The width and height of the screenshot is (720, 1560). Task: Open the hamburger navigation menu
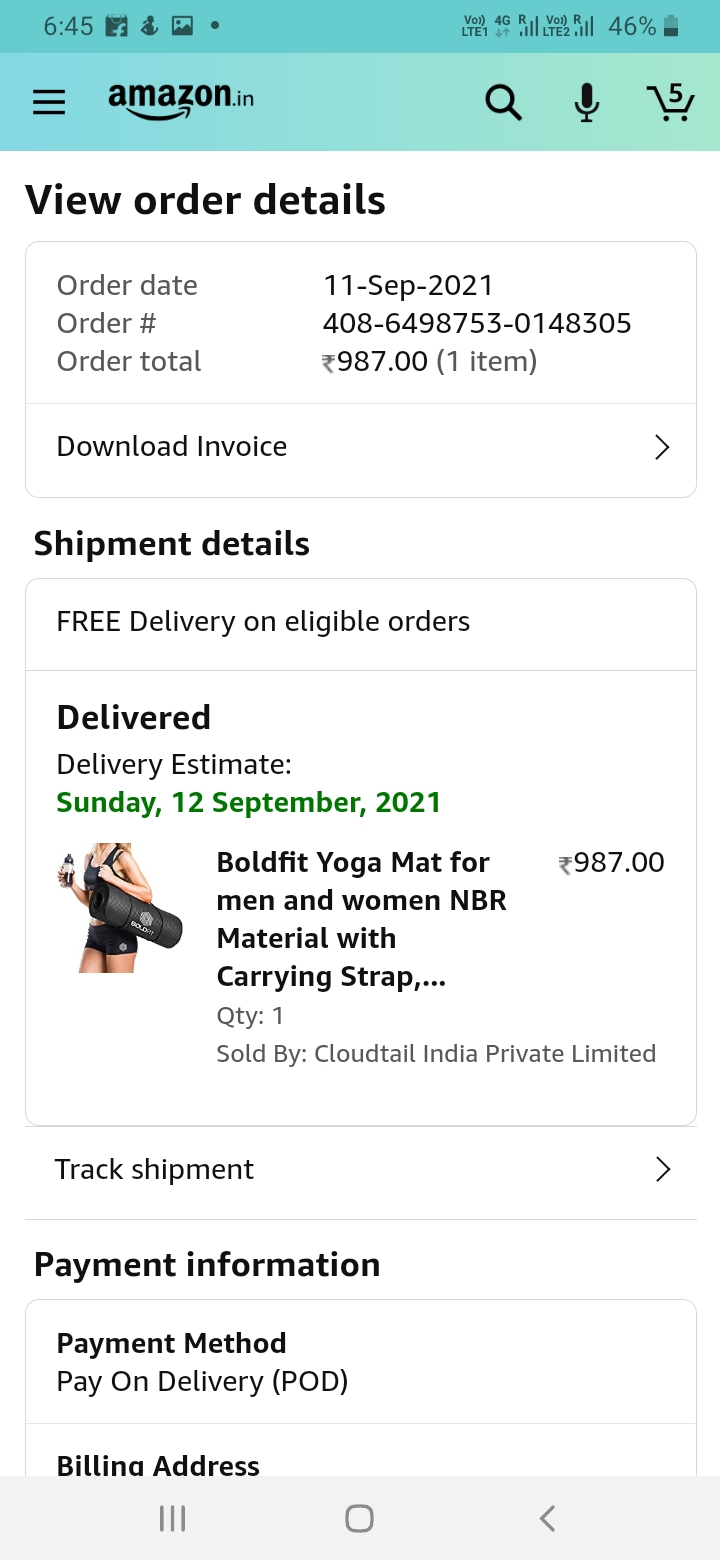coord(49,102)
